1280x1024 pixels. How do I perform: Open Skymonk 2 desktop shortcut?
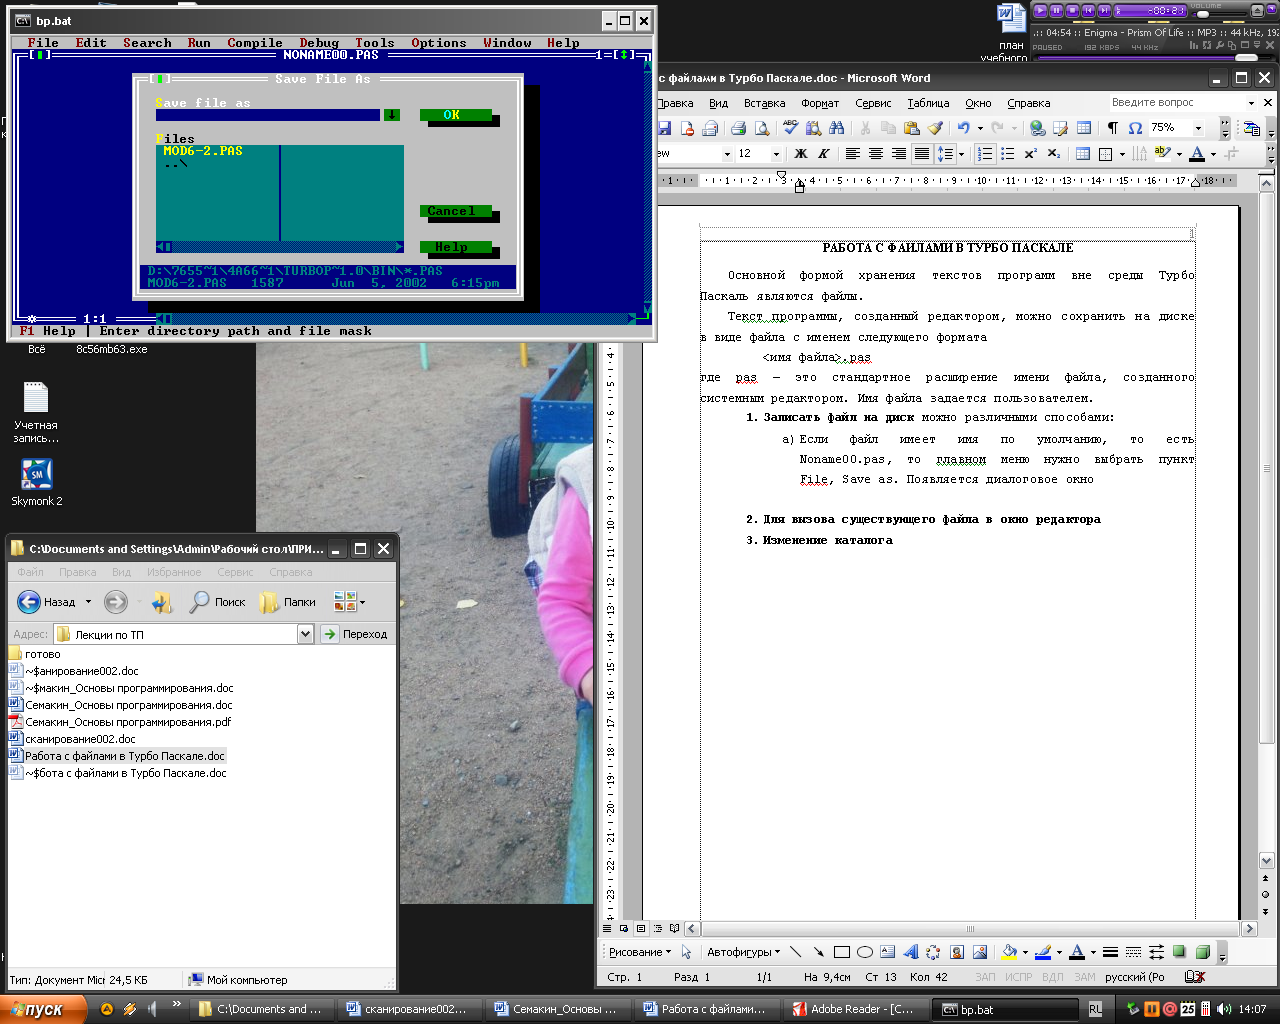pyautogui.click(x=37, y=482)
